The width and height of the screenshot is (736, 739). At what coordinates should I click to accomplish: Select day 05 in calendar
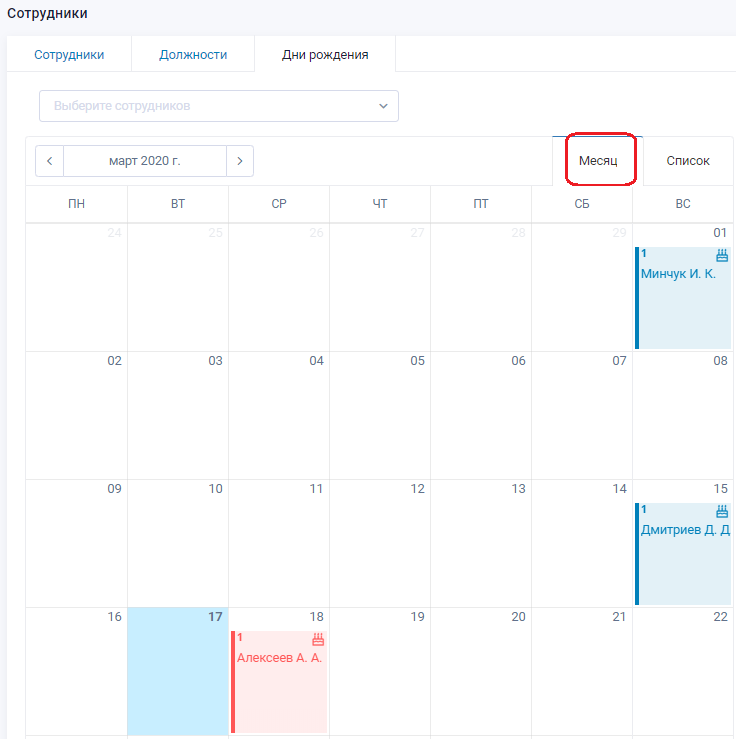coord(380,415)
